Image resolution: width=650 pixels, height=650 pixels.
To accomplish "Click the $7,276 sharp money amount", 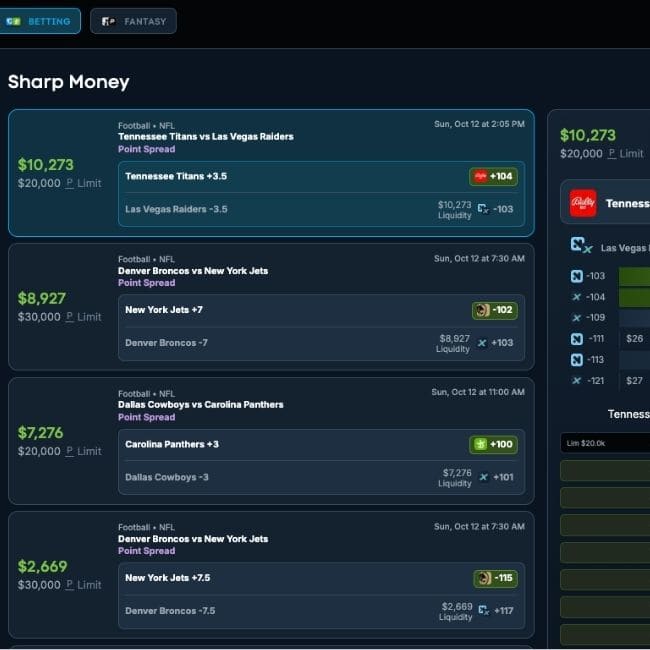I will [40, 433].
